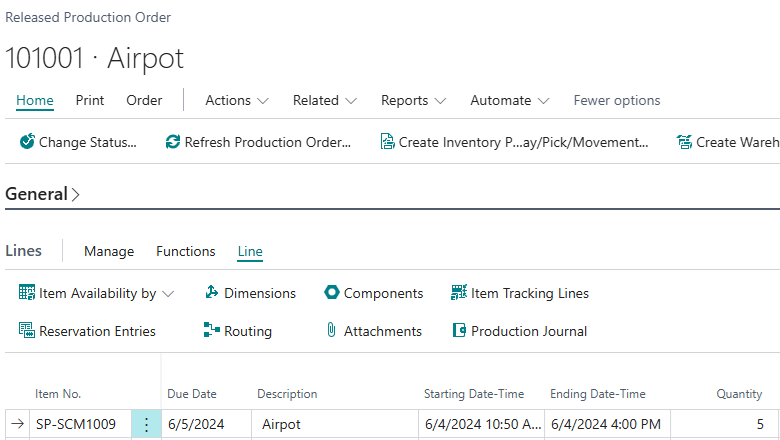Viewport: 780px width, 440px height.
Task: Click the Routing icon
Action: pyautogui.click(x=211, y=331)
